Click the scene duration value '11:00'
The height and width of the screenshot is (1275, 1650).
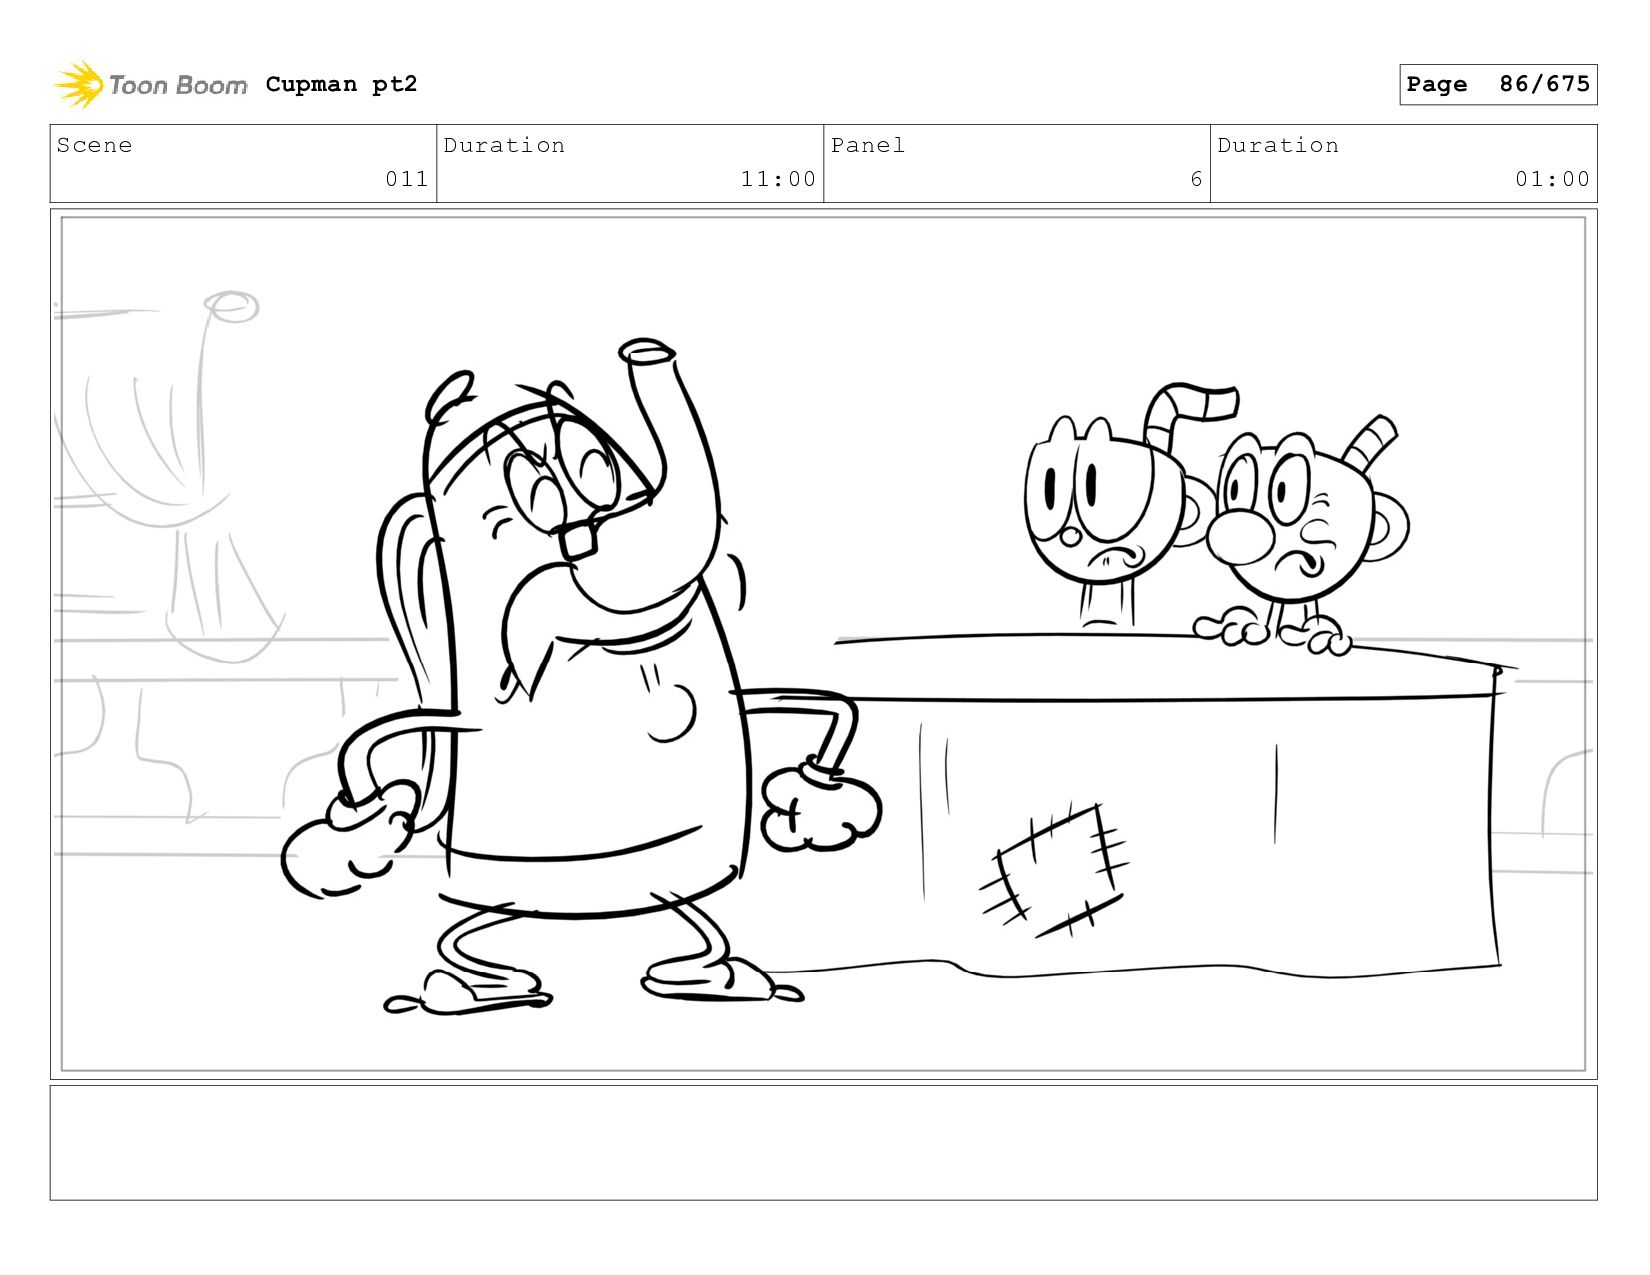(x=778, y=179)
